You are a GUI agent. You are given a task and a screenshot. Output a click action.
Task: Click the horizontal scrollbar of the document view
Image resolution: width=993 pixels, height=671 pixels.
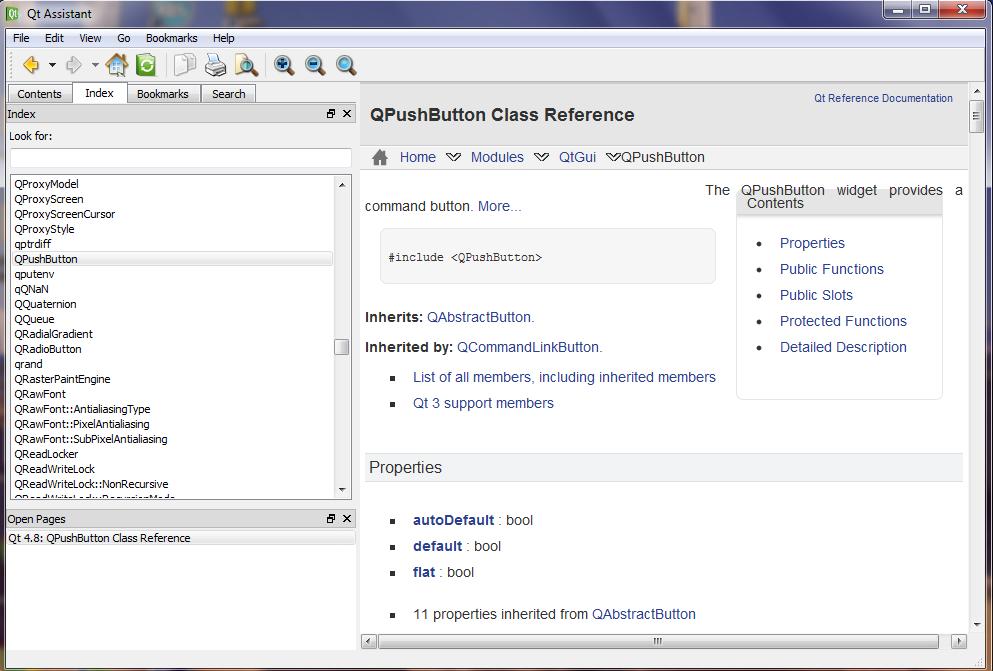(658, 641)
